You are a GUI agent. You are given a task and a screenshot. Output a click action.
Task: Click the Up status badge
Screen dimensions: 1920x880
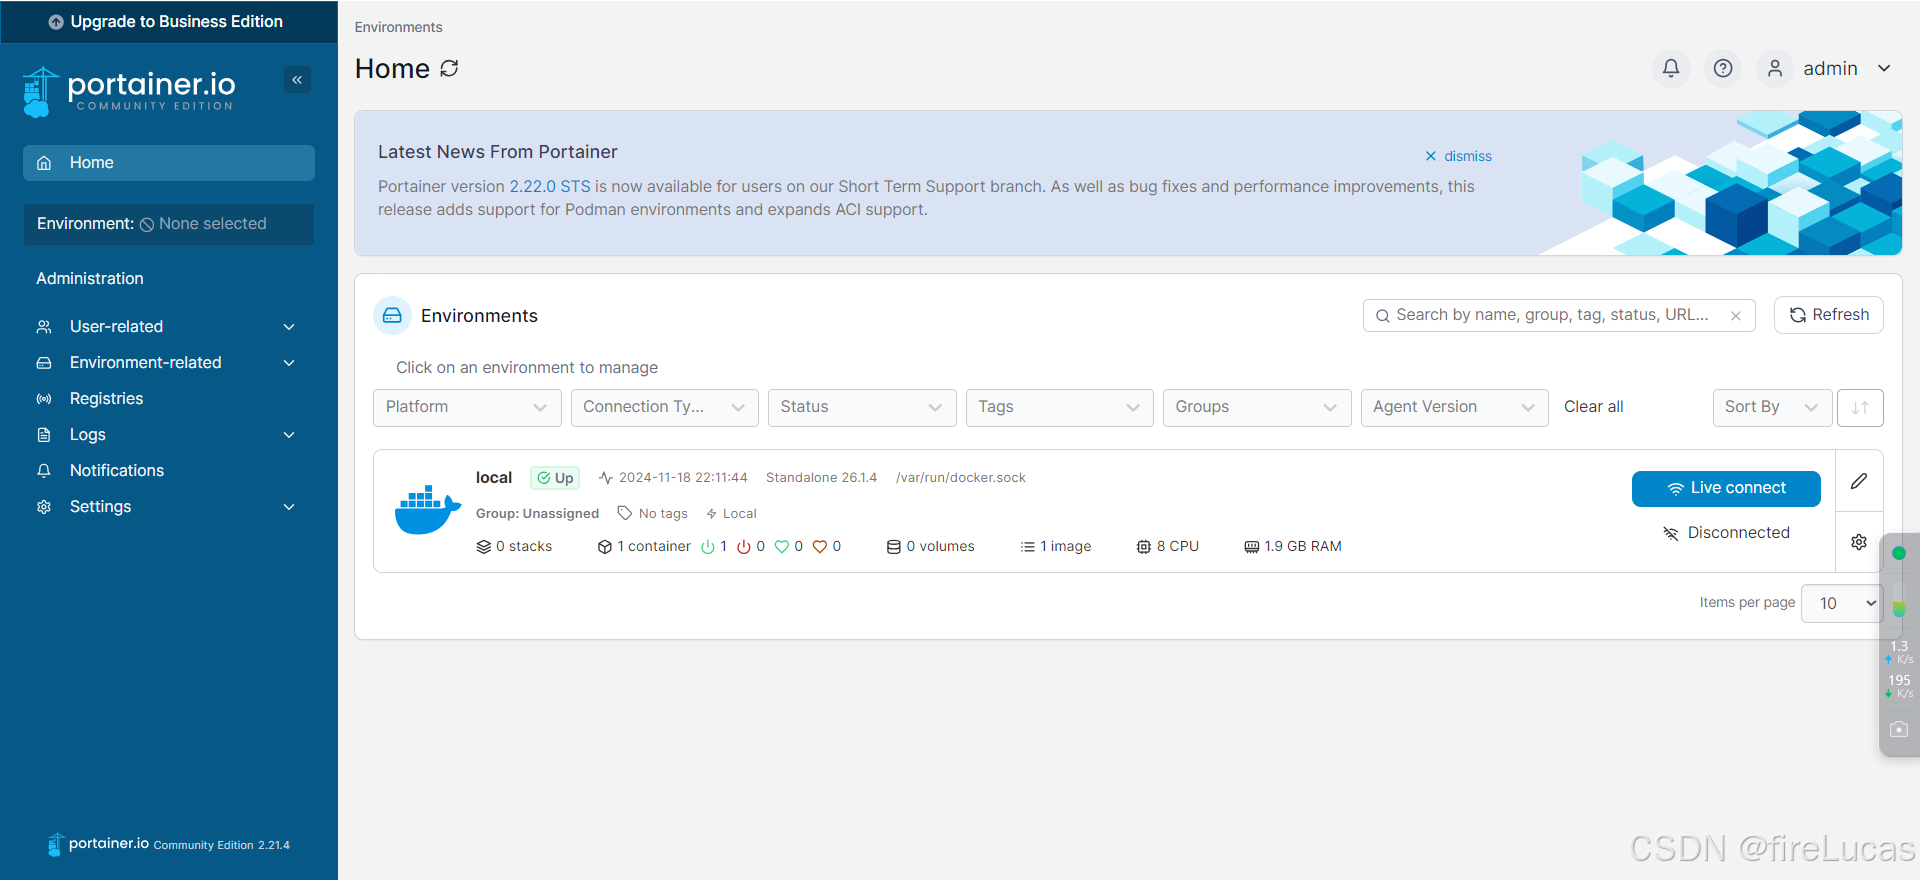click(x=555, y=478)
